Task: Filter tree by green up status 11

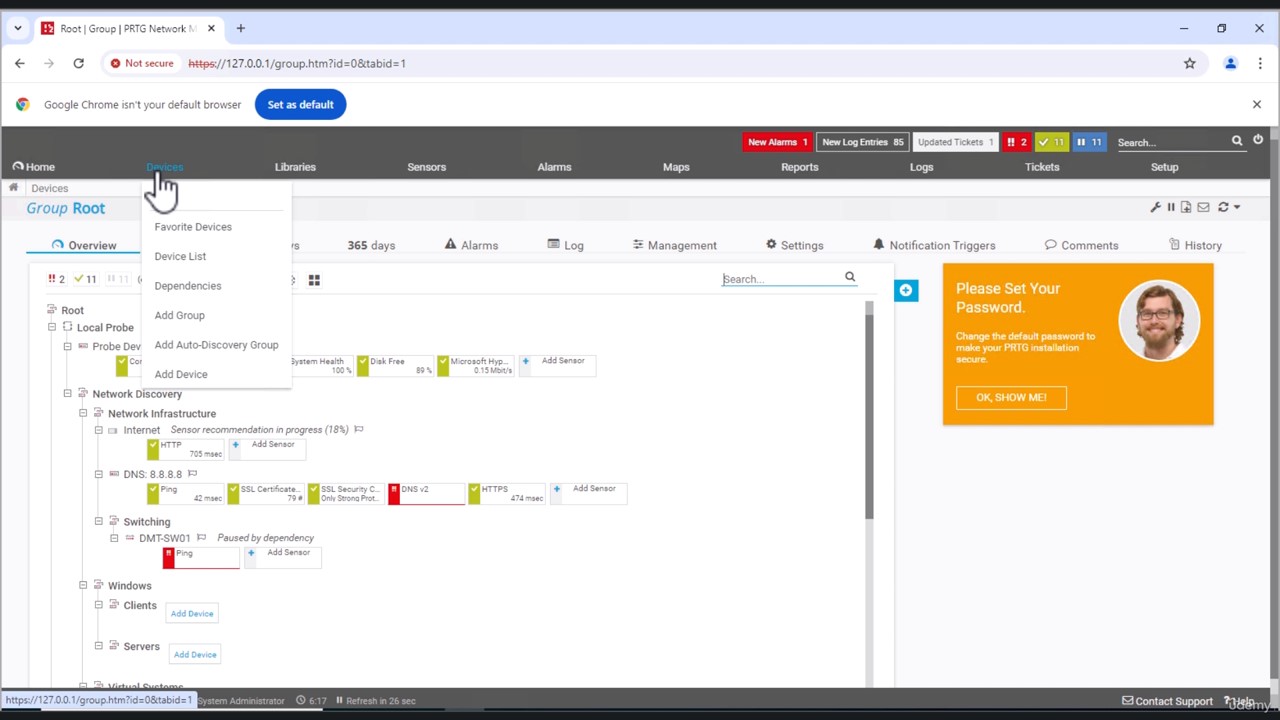Action: pos(86,279)
